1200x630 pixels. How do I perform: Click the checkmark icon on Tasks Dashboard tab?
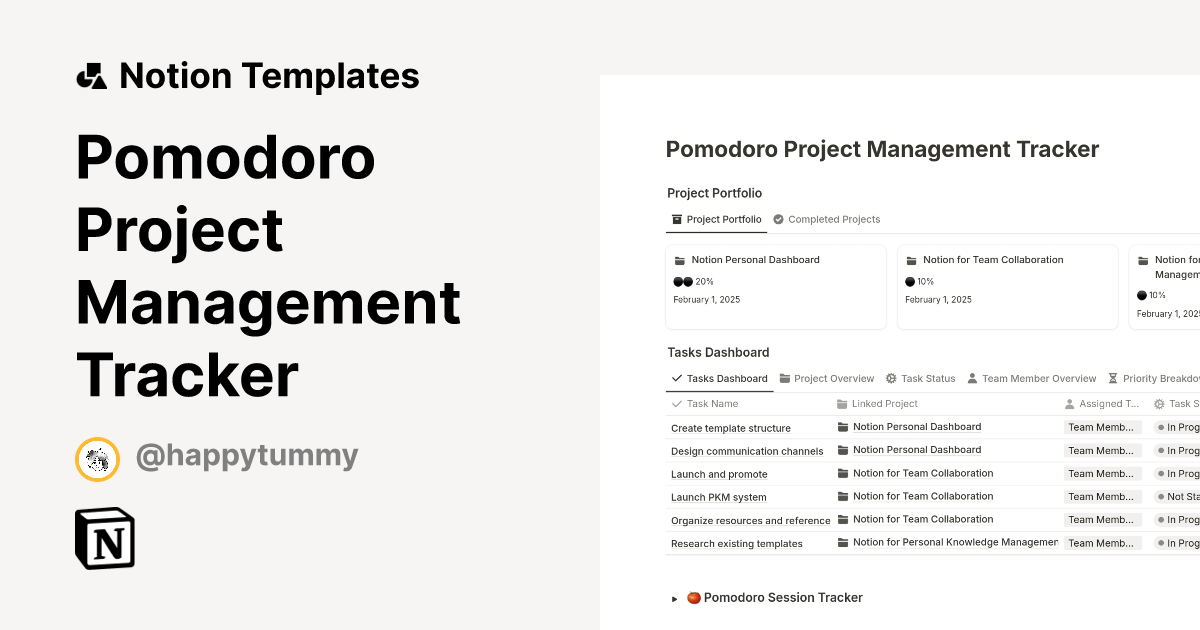click(x=677, y=378)
